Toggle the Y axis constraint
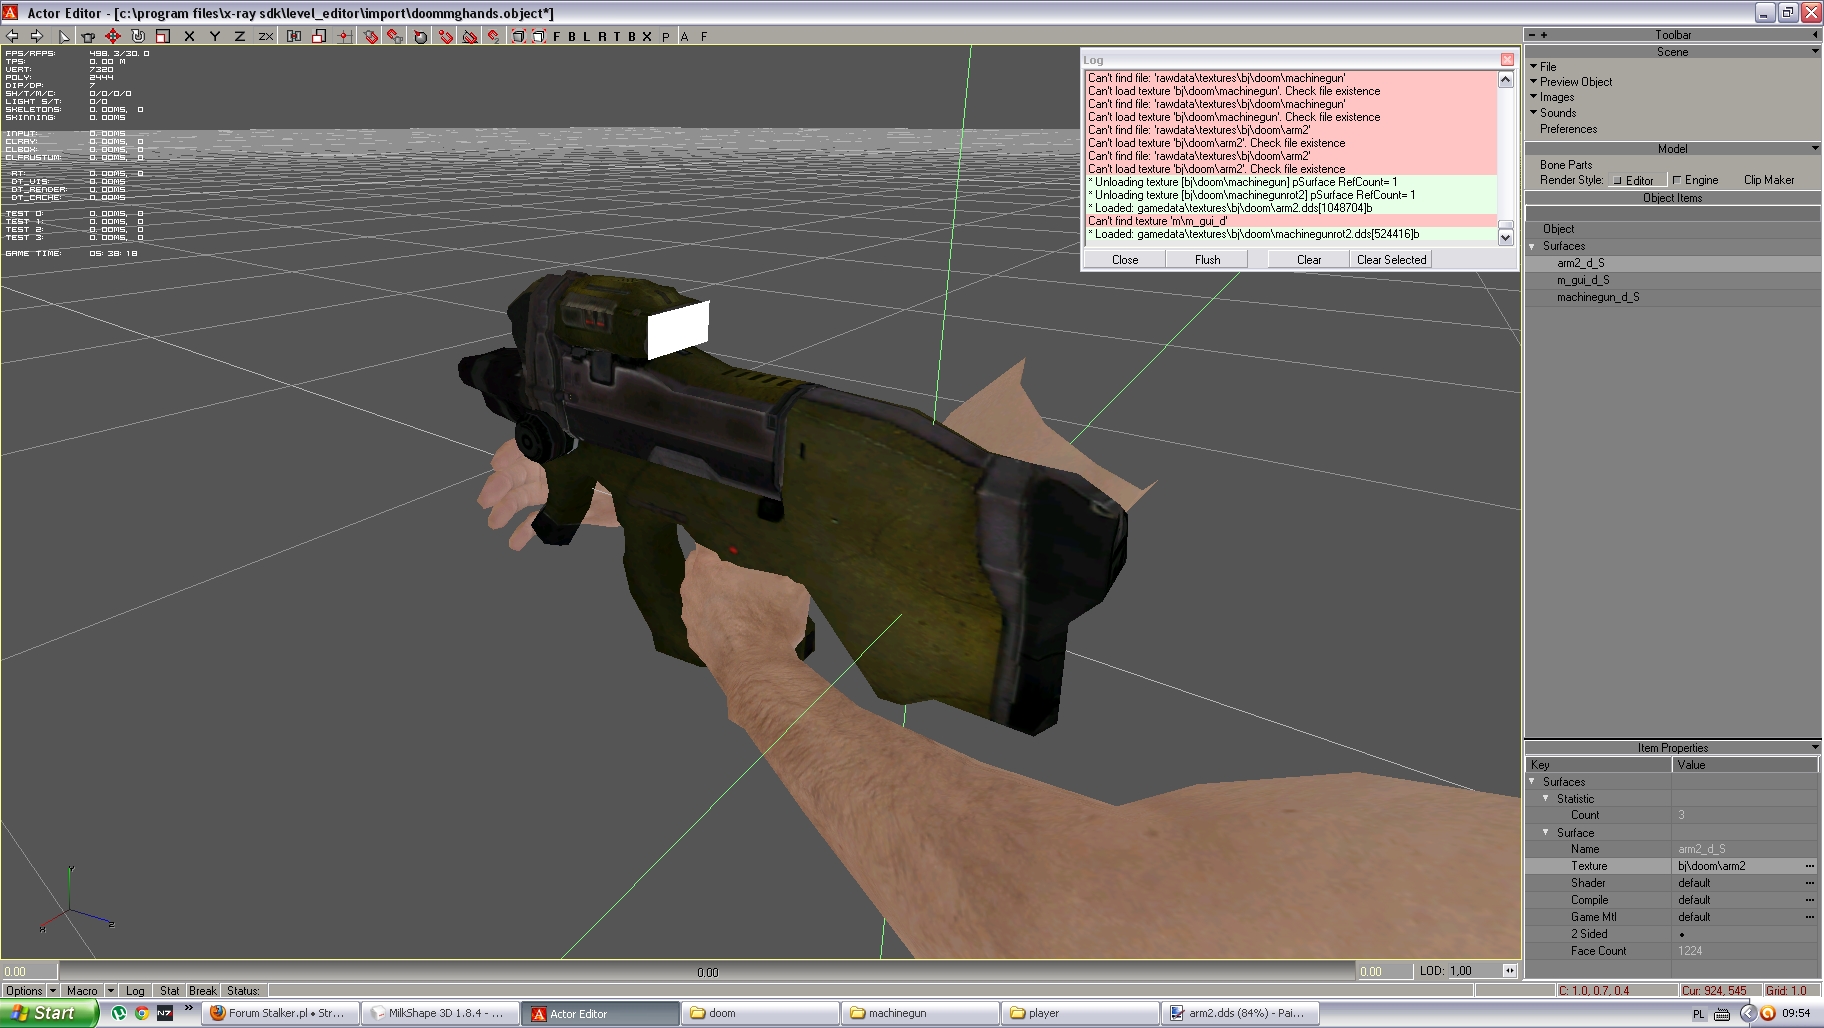Screen dimensions: 1824x1028 [x=215, y=36]
